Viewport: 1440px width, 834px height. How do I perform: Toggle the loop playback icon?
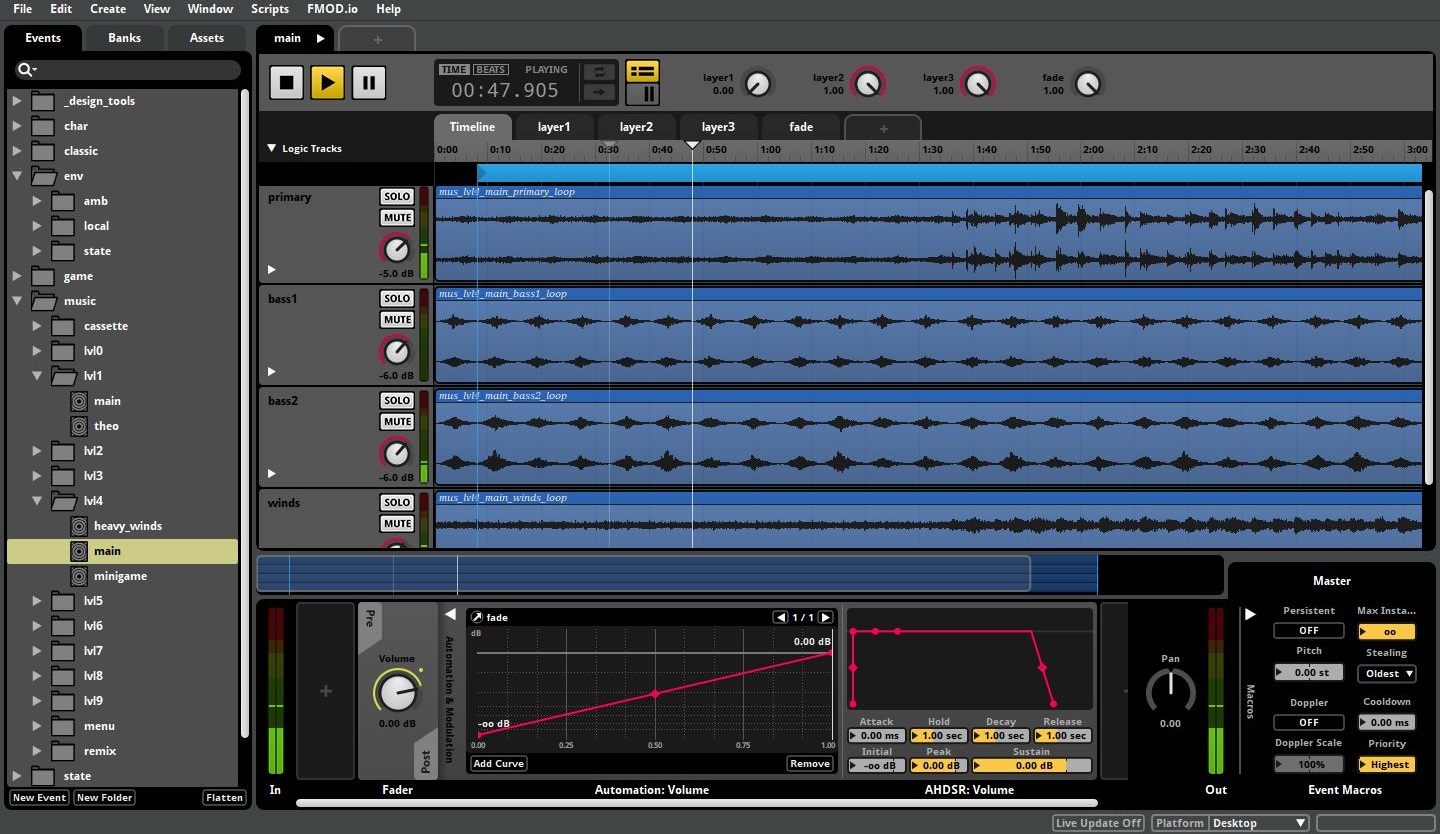tap(599, 72)
